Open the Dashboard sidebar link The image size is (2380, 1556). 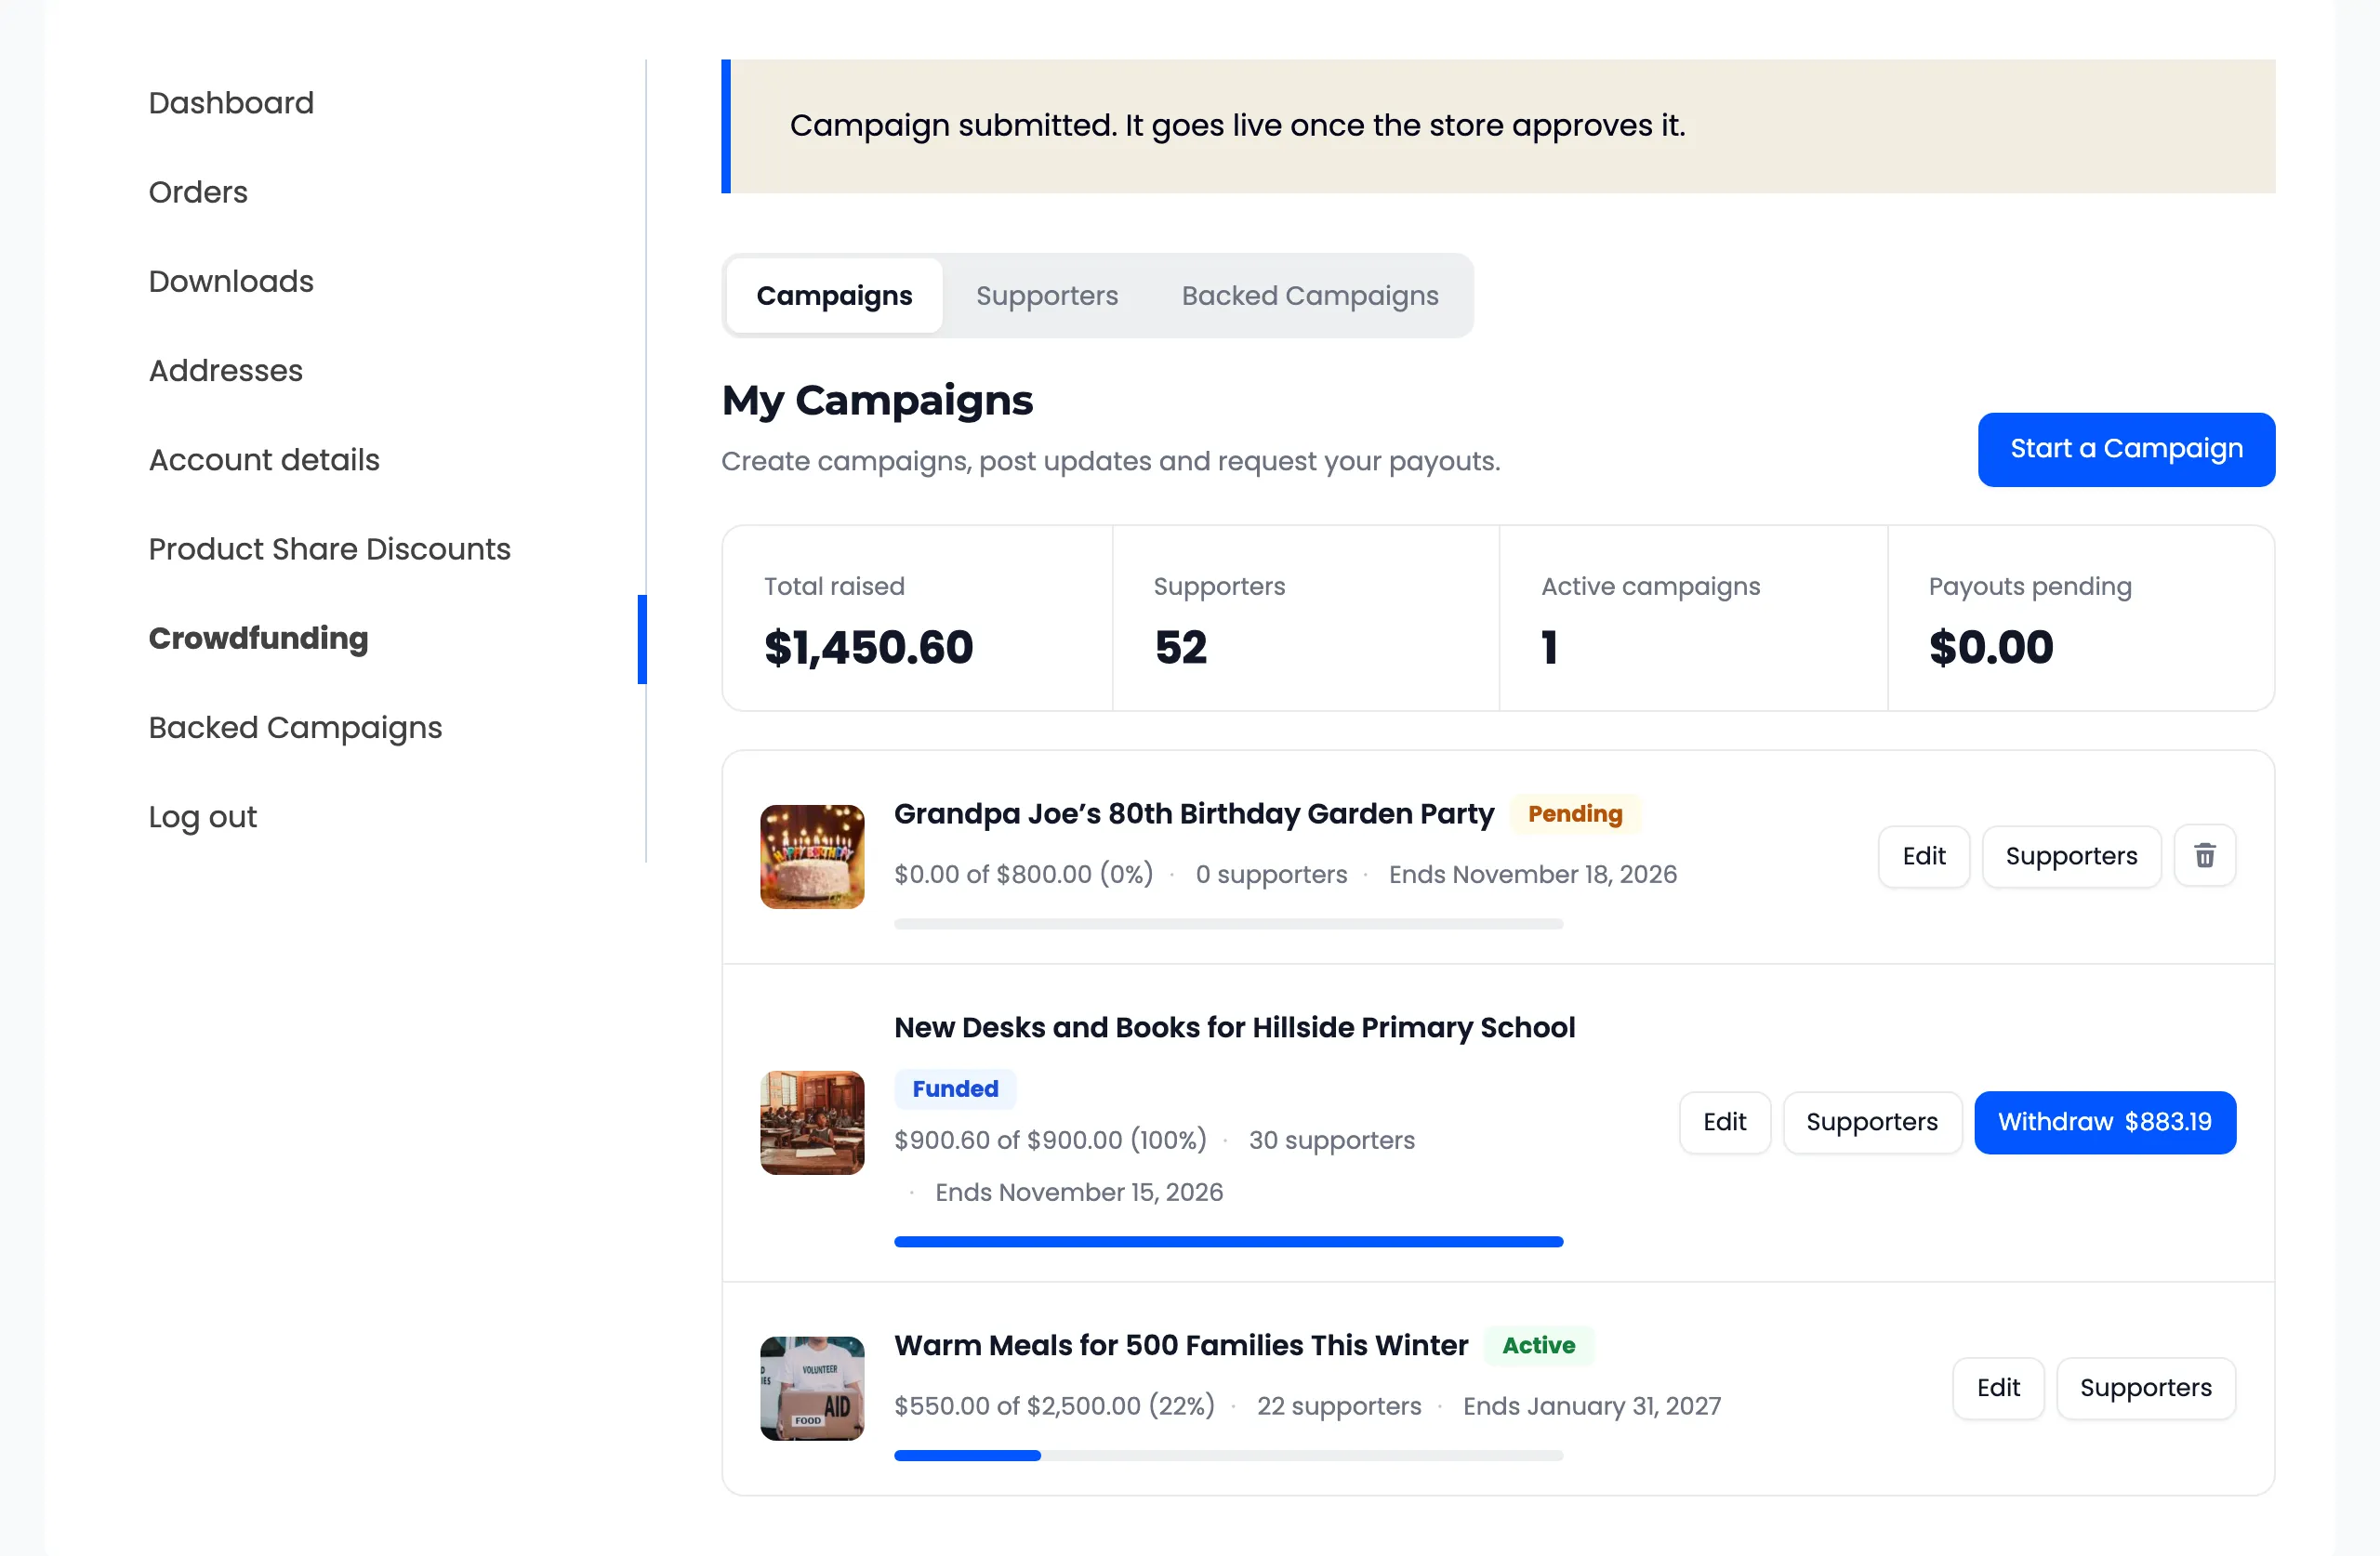[231, 103]
